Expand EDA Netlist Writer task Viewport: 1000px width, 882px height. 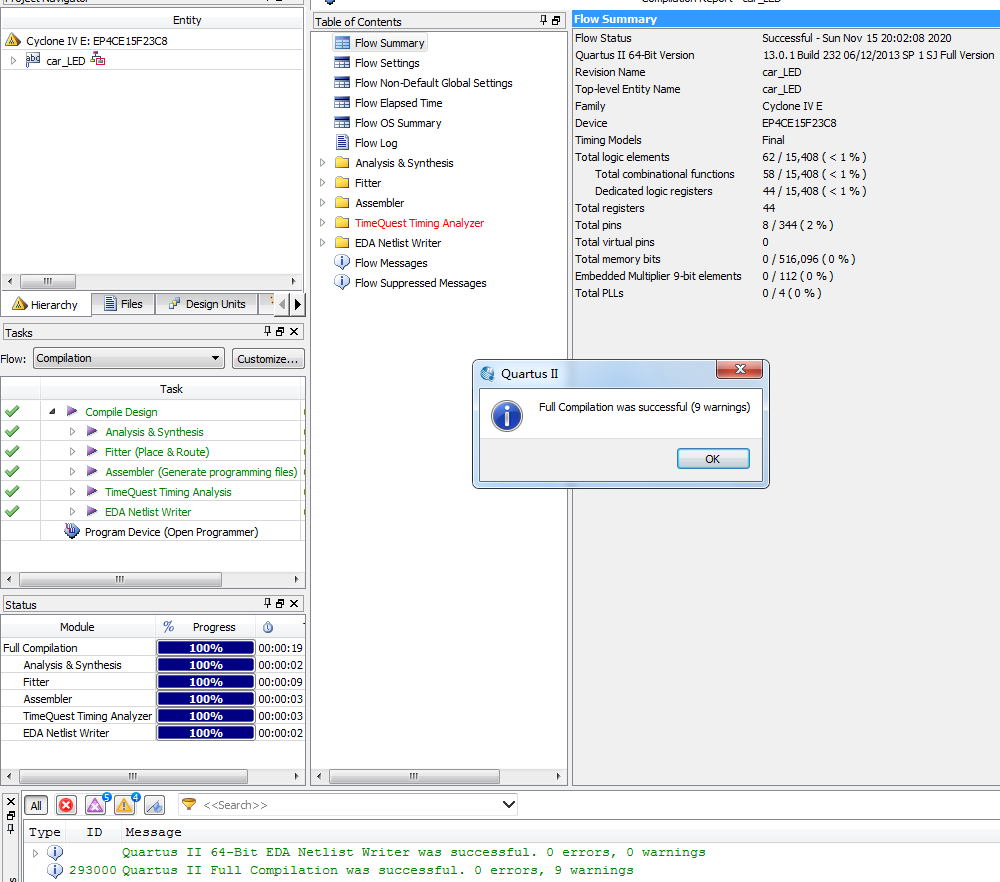(72, 511)
